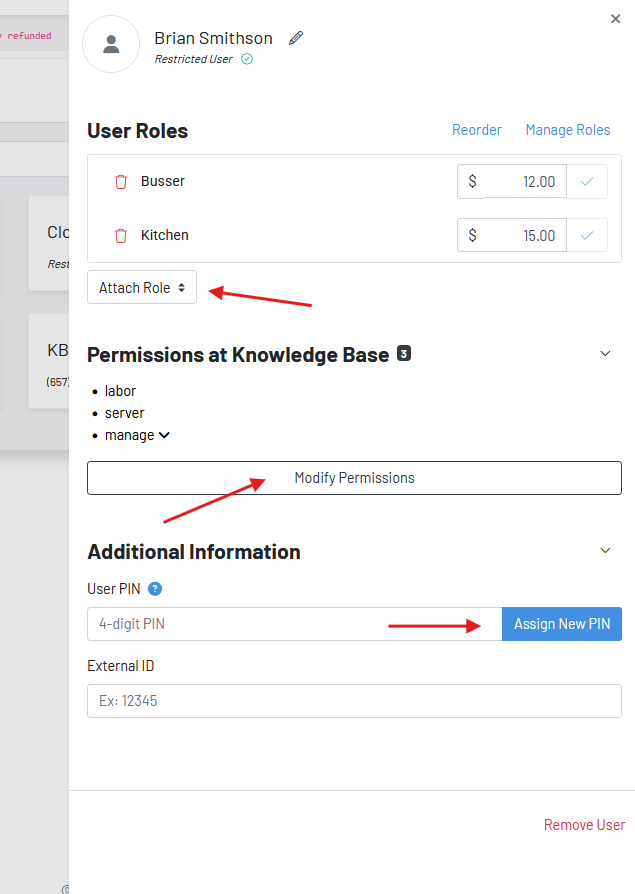Click the Restricted User verified check icon

[247, 59]
